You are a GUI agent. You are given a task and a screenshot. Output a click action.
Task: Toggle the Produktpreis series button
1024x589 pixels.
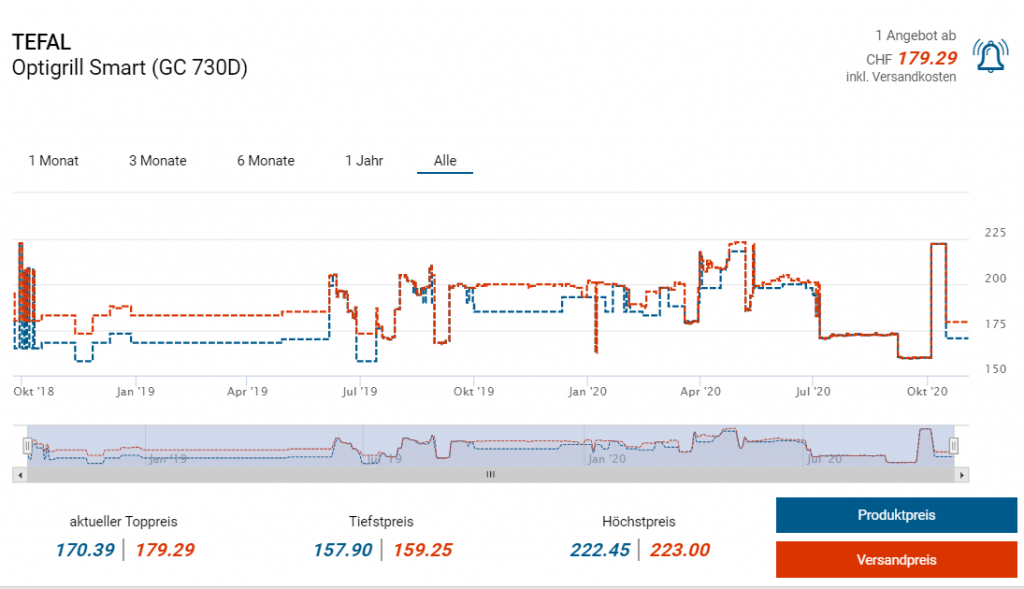(895, 515)
